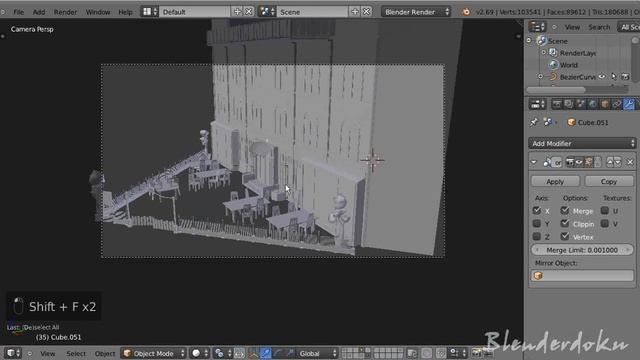The width and height of the screenshot is (640, 360).
Task: Toggle modifier edit mode display icon
Action: click(589, 162)
